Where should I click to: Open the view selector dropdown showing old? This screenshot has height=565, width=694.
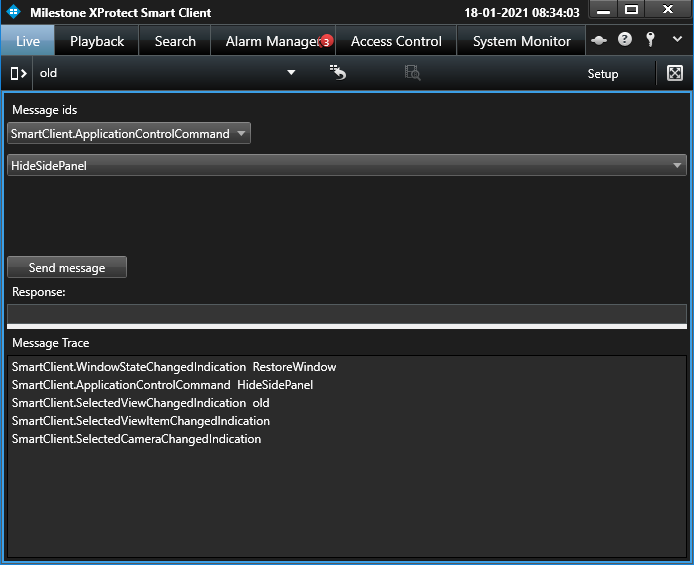(167, 73)
